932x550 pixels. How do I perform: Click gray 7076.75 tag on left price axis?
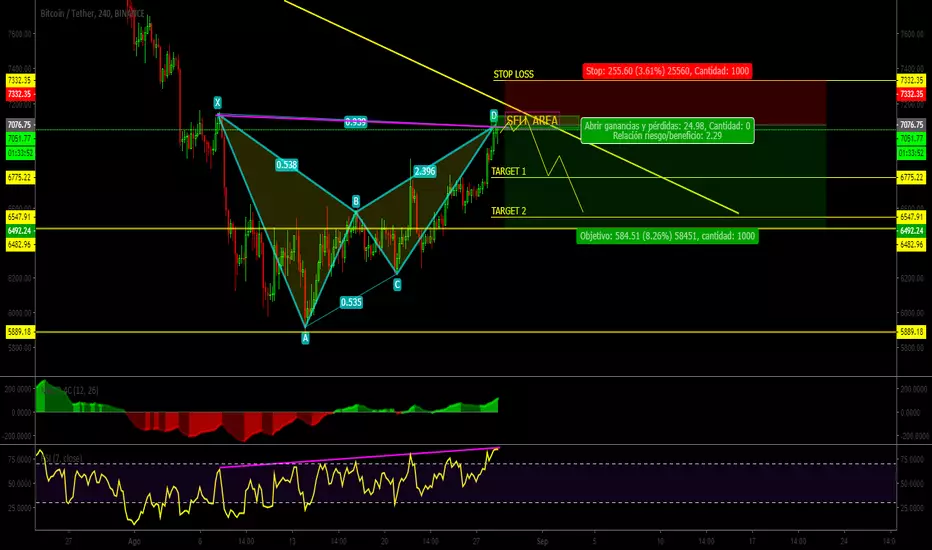[x=20, y=125]
